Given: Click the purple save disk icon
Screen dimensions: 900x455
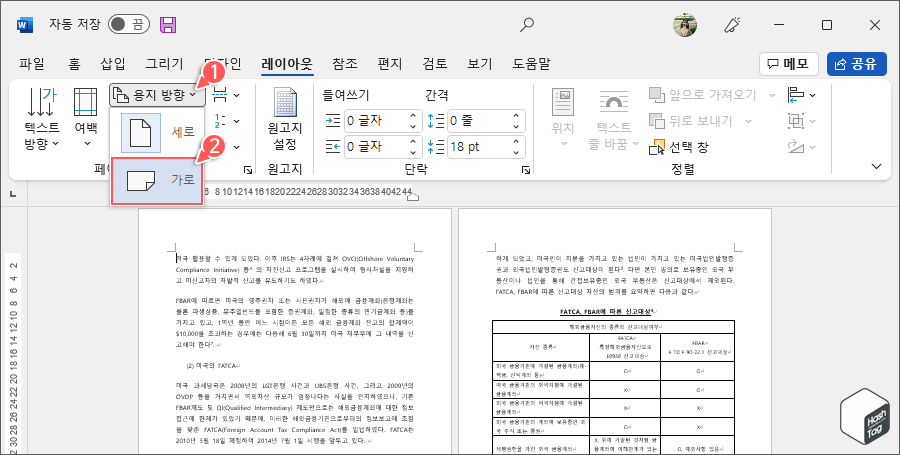Looking at the screenshot, I should click(x=168, y=24).
